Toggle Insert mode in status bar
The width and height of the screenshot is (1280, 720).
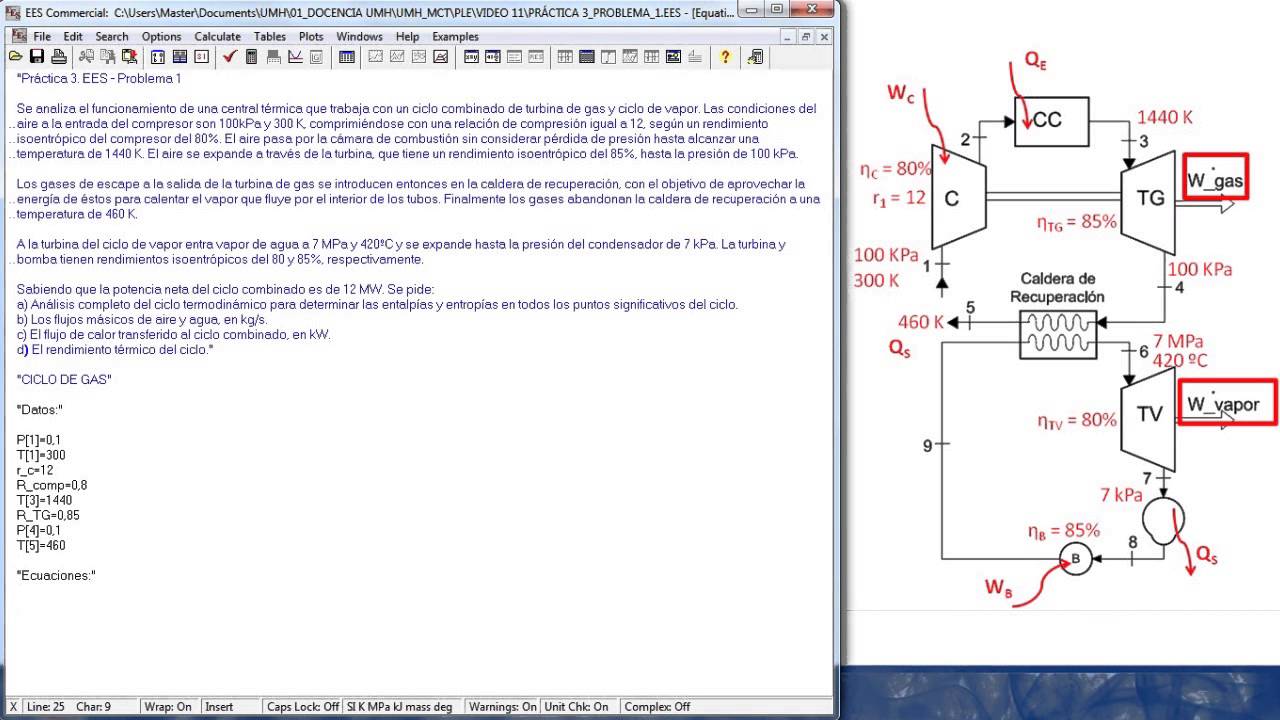coord(230,706)
